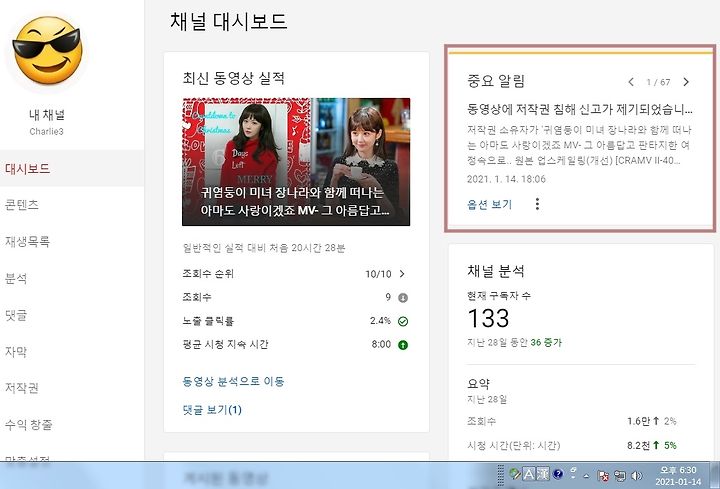Go to next notification in 중요 알림
The image size is (720, 489).
pos(686,82)
